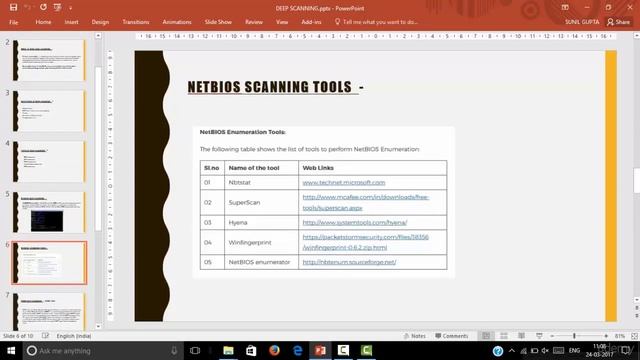This screenshot has width=640, height=360.
Task: Click the 'Tell me what you want to do' box
Action: pos(376,22)
